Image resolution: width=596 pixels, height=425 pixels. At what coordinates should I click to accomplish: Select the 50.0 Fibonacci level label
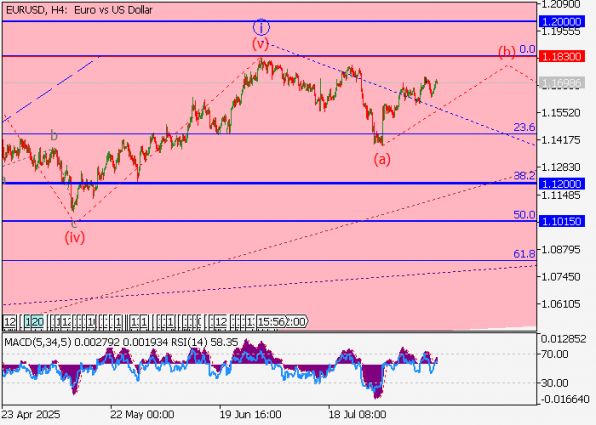[524, 215]
